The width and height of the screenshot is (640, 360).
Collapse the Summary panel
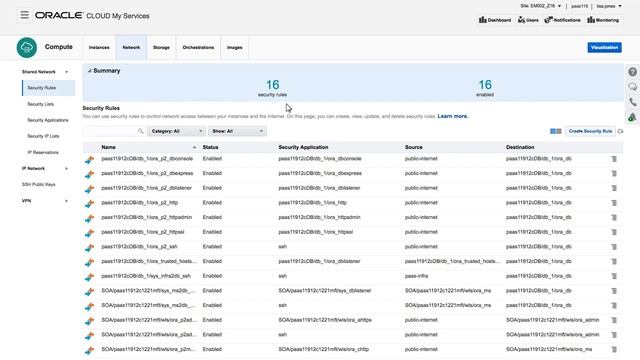(x=90, y=71)
